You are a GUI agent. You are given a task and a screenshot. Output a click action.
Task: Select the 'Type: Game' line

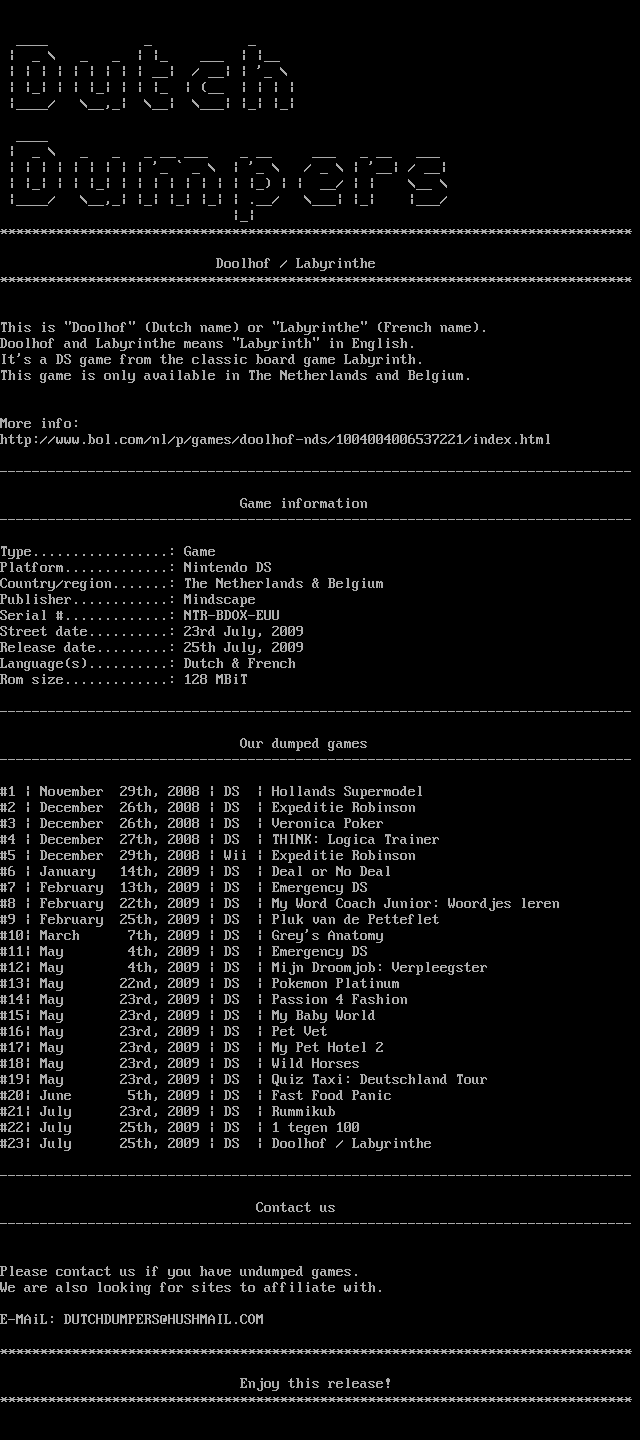(108, 552)
